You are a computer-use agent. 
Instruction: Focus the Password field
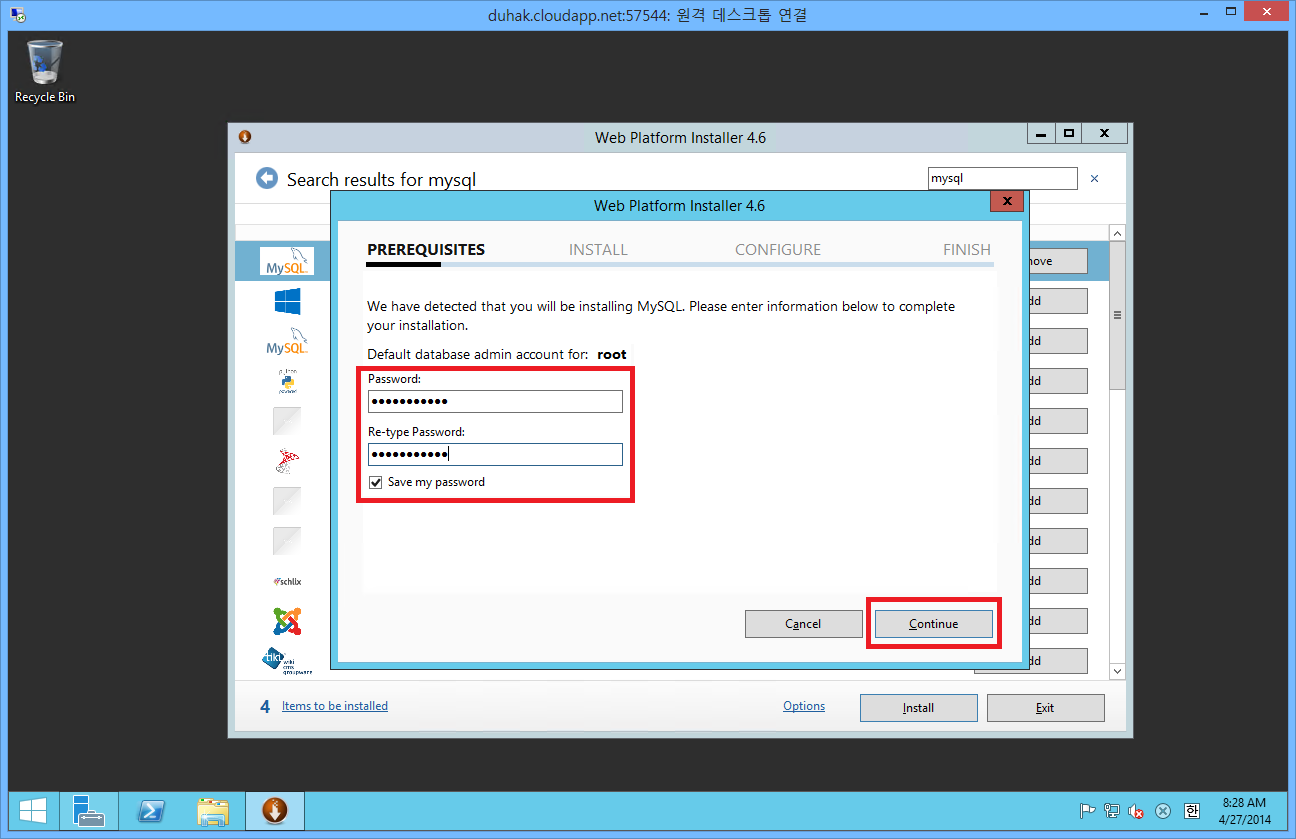495,401
